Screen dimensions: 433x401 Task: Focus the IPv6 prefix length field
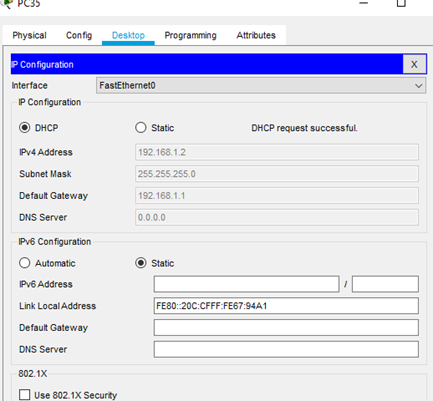pyautogui.click(x=385, y=284)
